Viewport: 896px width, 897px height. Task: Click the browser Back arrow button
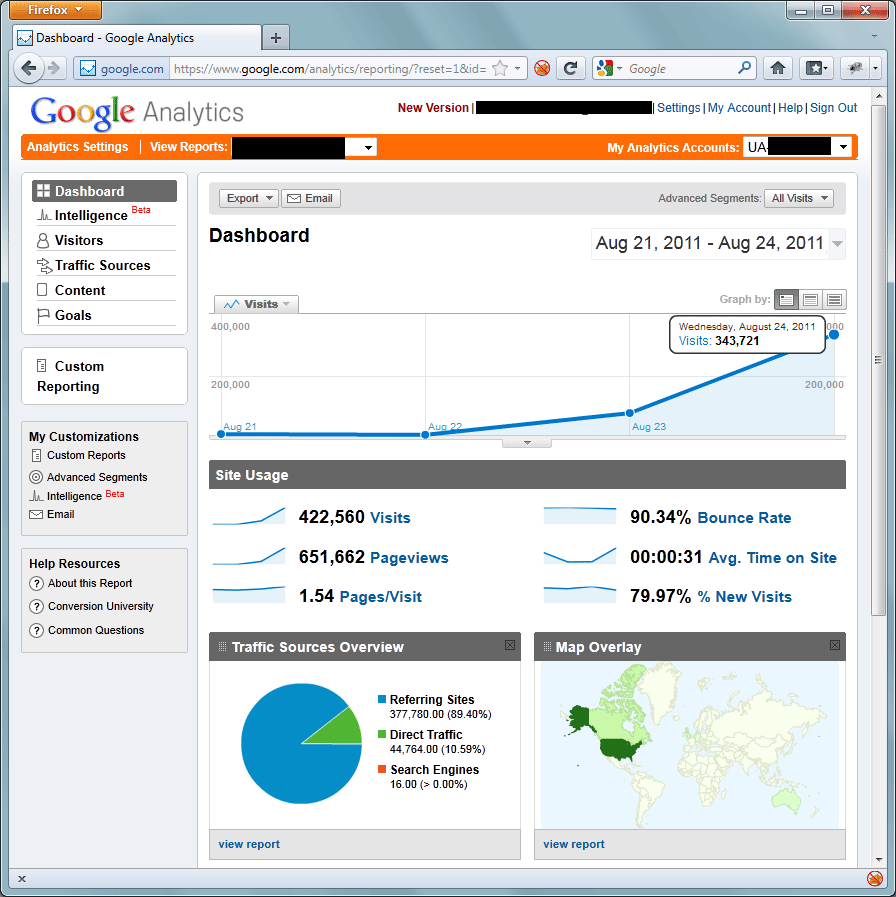click(29, 69)
